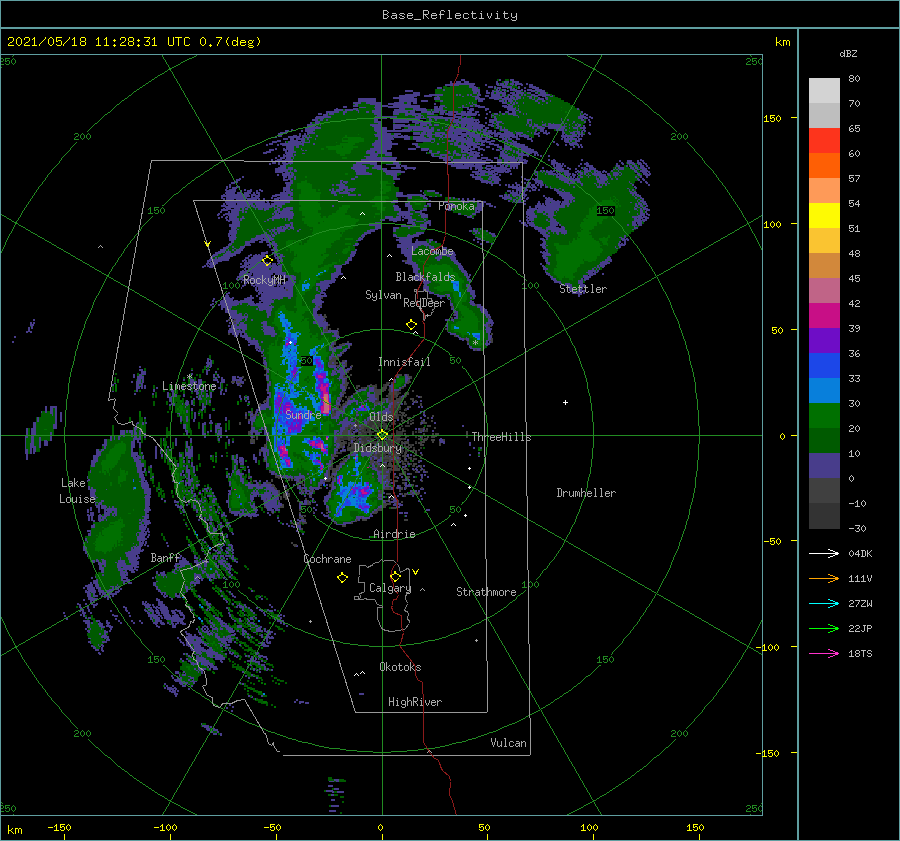Screen dimensions: 900x841
Task: Click the Ponoka town label
Action: tap(456, 206)
